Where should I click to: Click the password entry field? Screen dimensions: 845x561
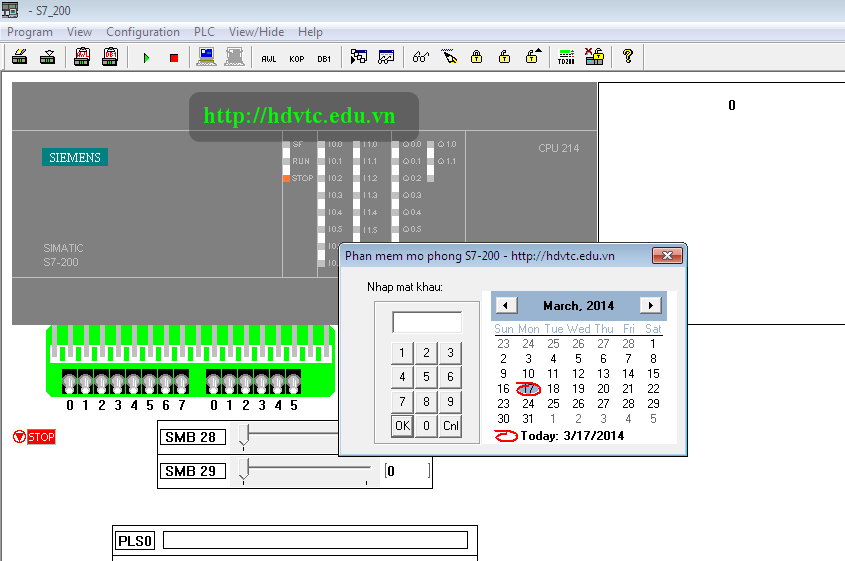pos(427,322)
